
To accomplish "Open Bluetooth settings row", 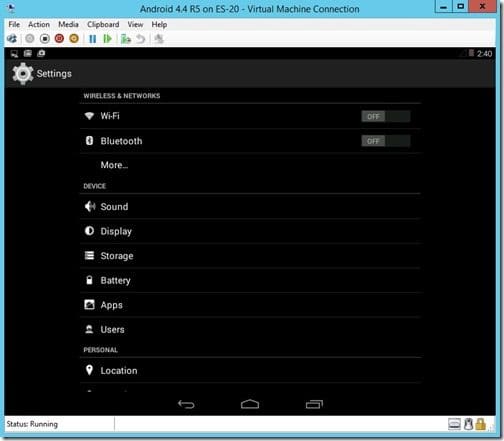I will 250,141.
